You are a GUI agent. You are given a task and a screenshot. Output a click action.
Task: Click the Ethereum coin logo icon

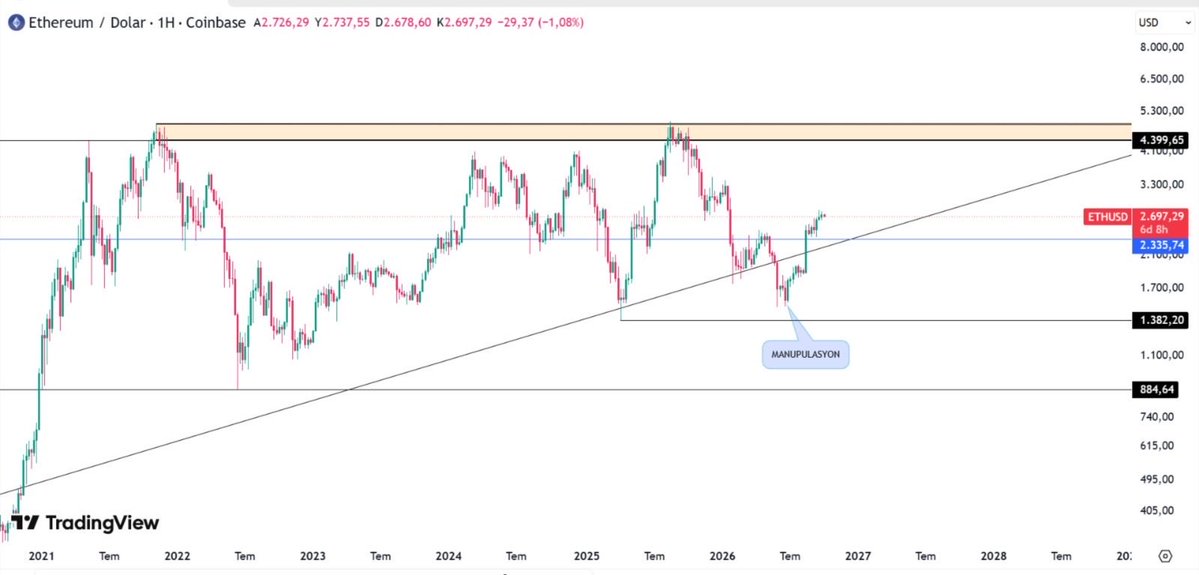[16, 23]
